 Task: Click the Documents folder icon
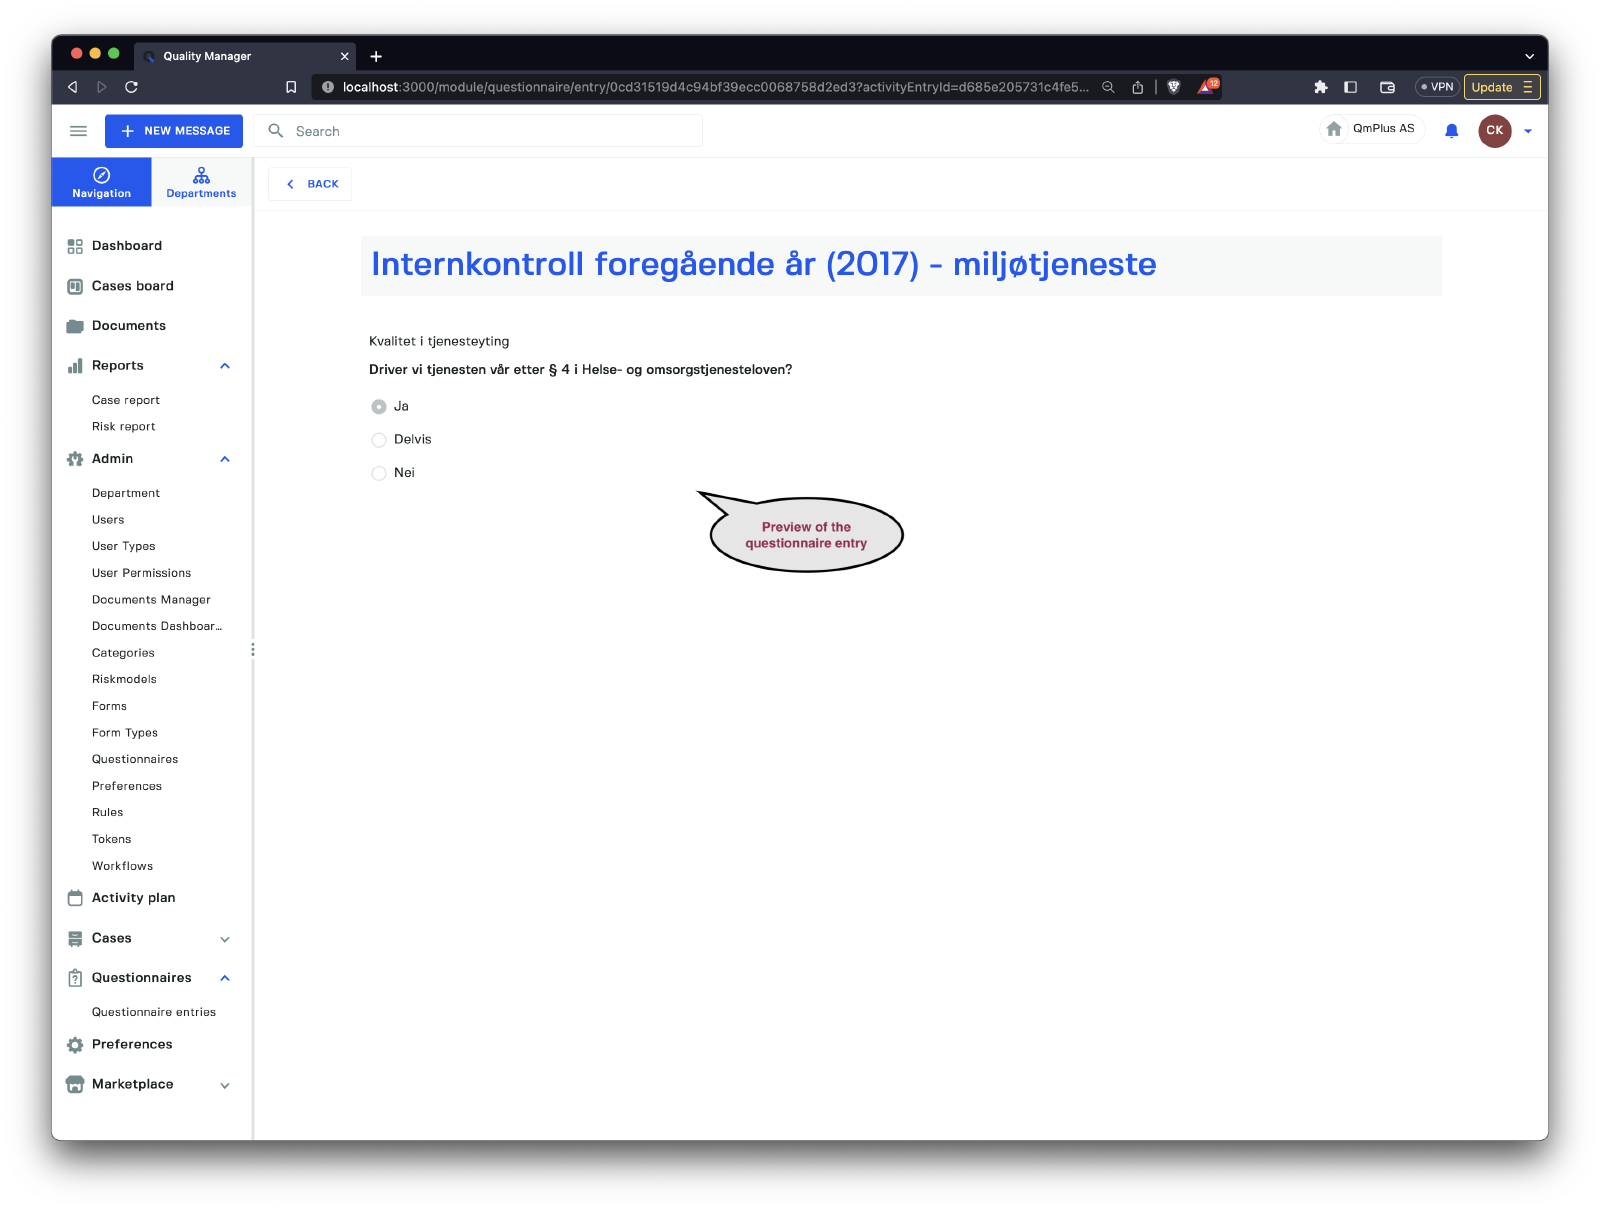click(75, 326)
